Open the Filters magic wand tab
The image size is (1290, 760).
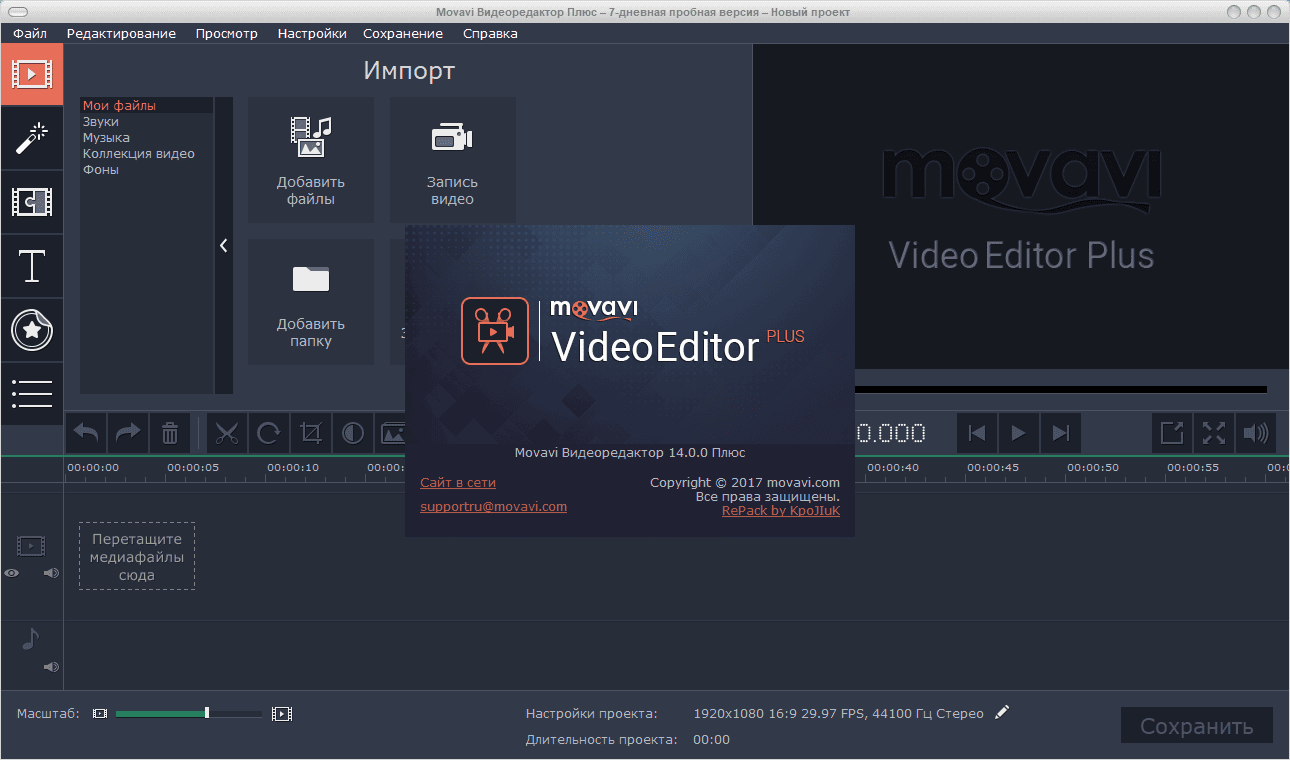pyautogui.click(x=32, y=138)
